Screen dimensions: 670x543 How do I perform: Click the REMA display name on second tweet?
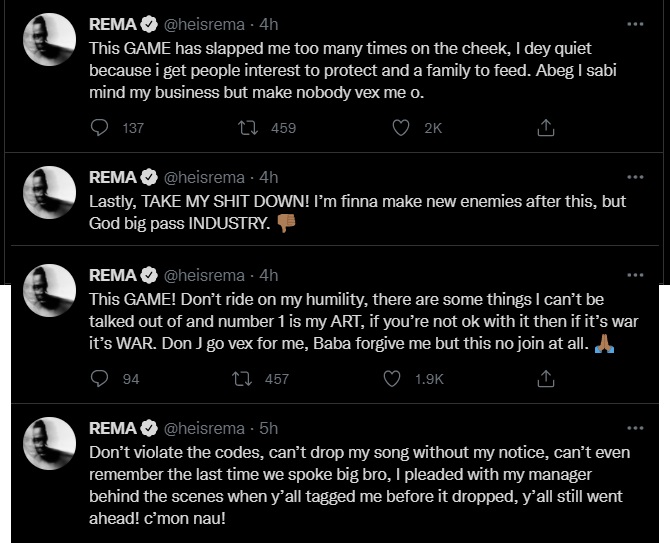pyautogui.click(x=113, y=177)
